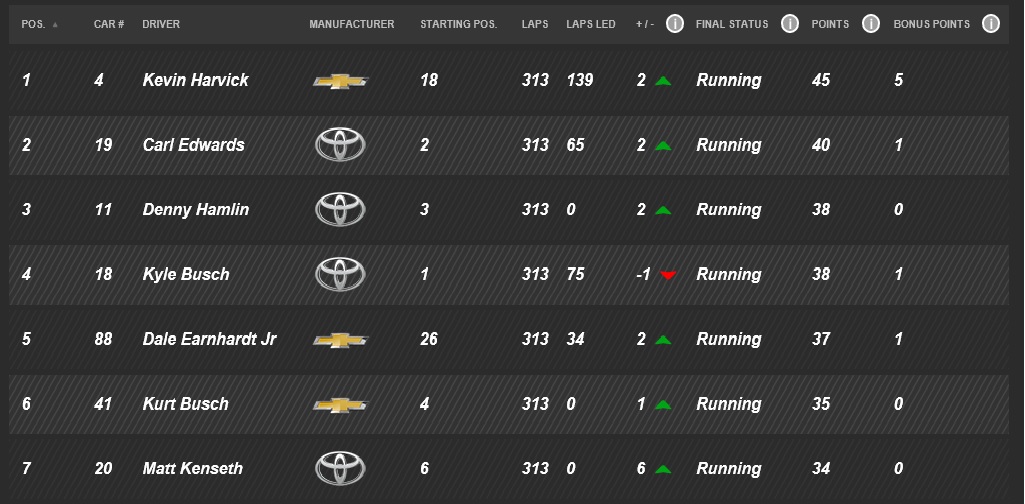Select driver name Kurt Busch
1025x504 pixels.
pyautogui.click(x=186, y=404)
